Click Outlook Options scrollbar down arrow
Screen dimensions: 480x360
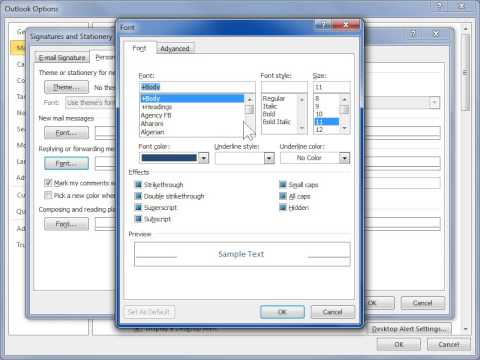[466, 329]
